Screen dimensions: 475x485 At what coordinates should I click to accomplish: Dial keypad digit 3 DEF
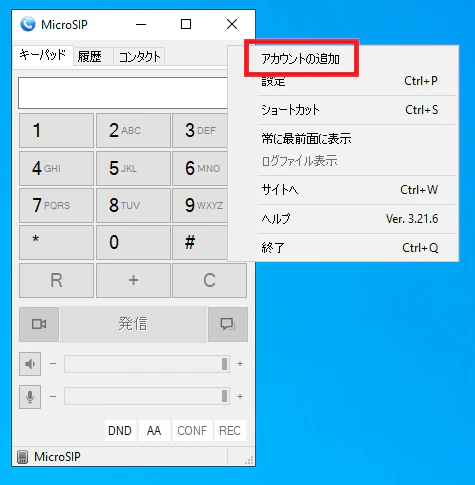(200, 130)
